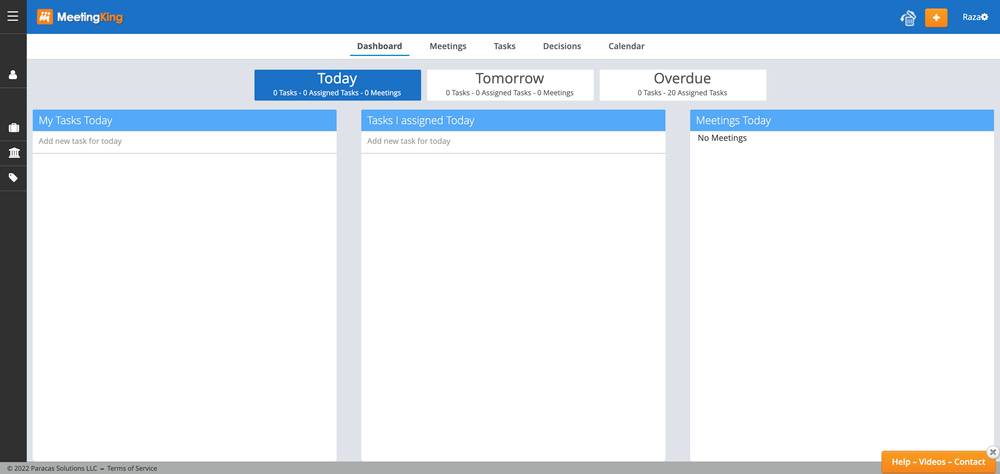
Task: Click Add new task field under My Tasks Today
Action: pyautogui.click(x=184, y=141)
